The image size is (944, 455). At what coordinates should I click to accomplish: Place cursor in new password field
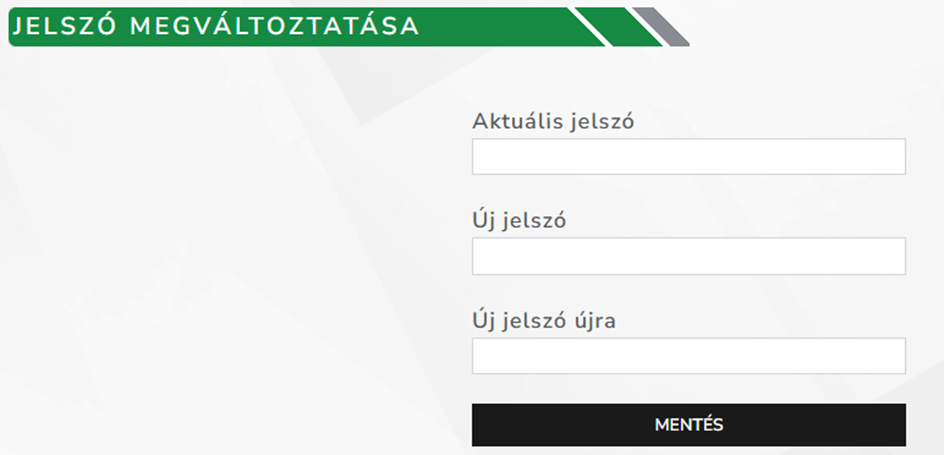(688, 256)
